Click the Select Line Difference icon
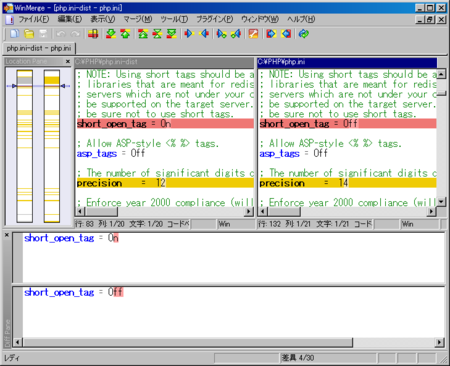 tap(93, 34)
